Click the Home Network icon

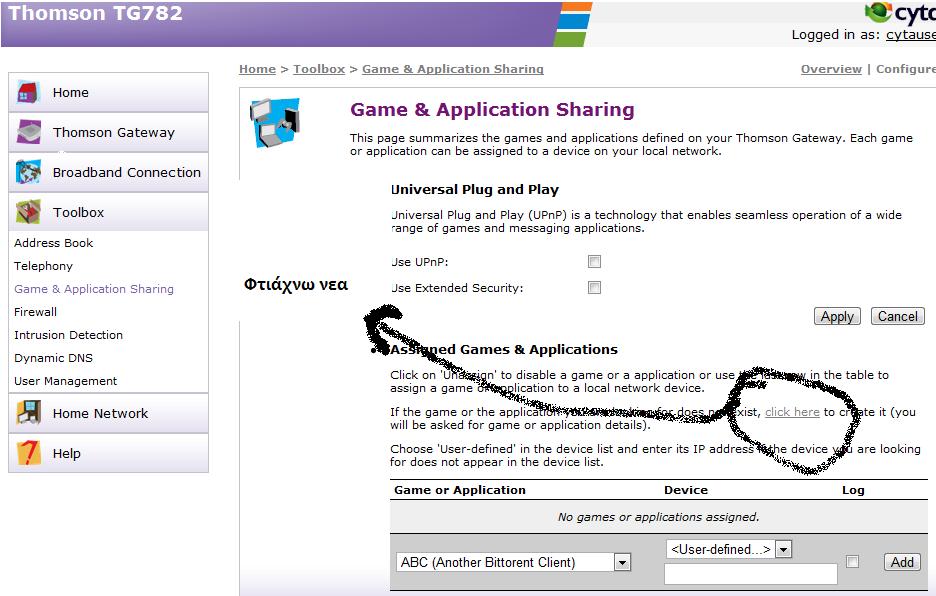pyautogui.click(x=28, y=413)
